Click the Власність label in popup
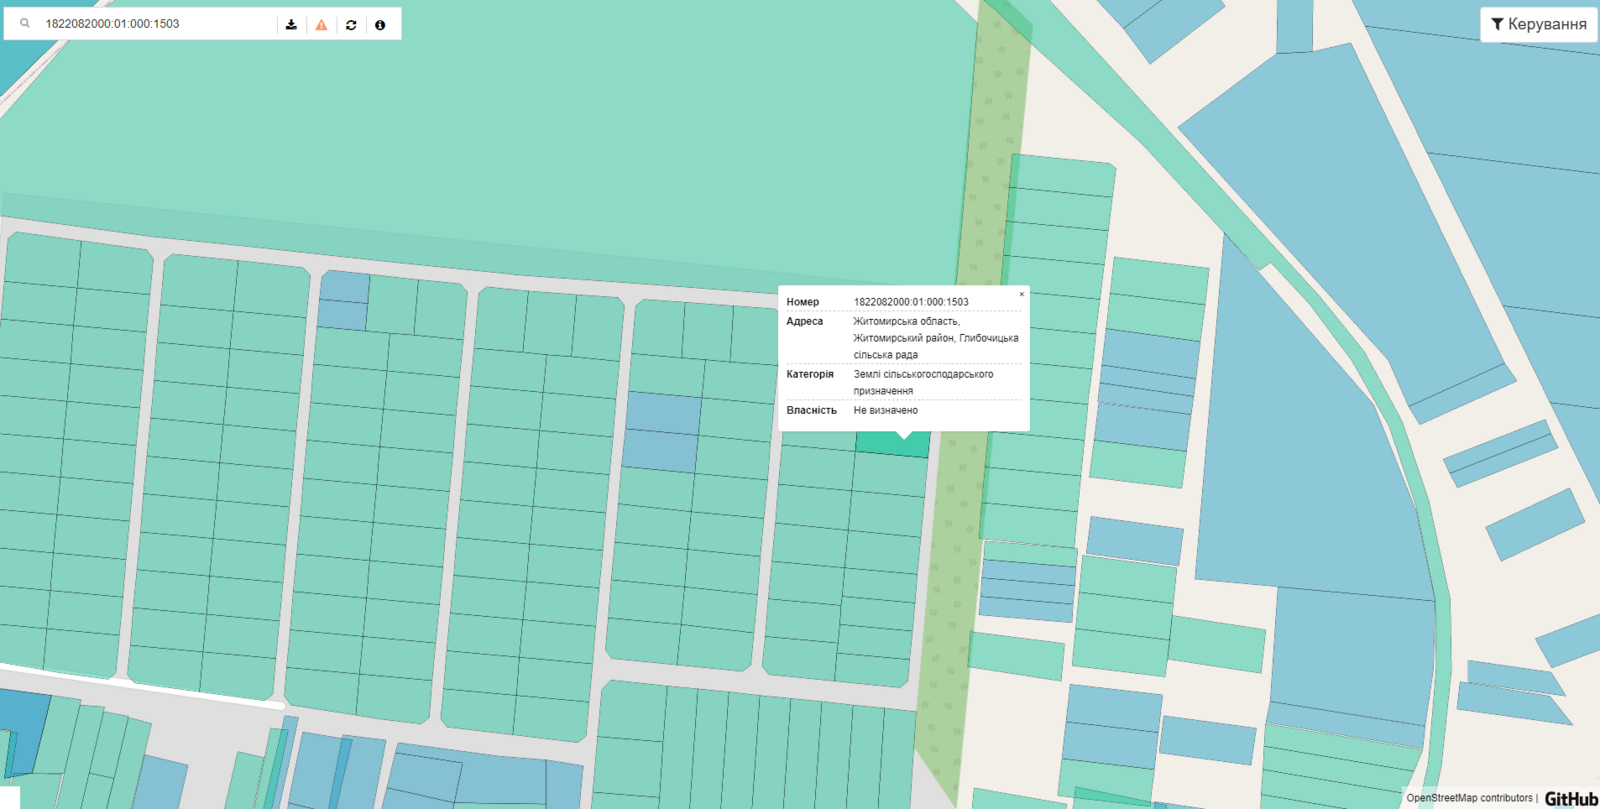Image resolution: width=1600 pixels, height=809 pixels. pyautogui.click(x=811, y=411)
